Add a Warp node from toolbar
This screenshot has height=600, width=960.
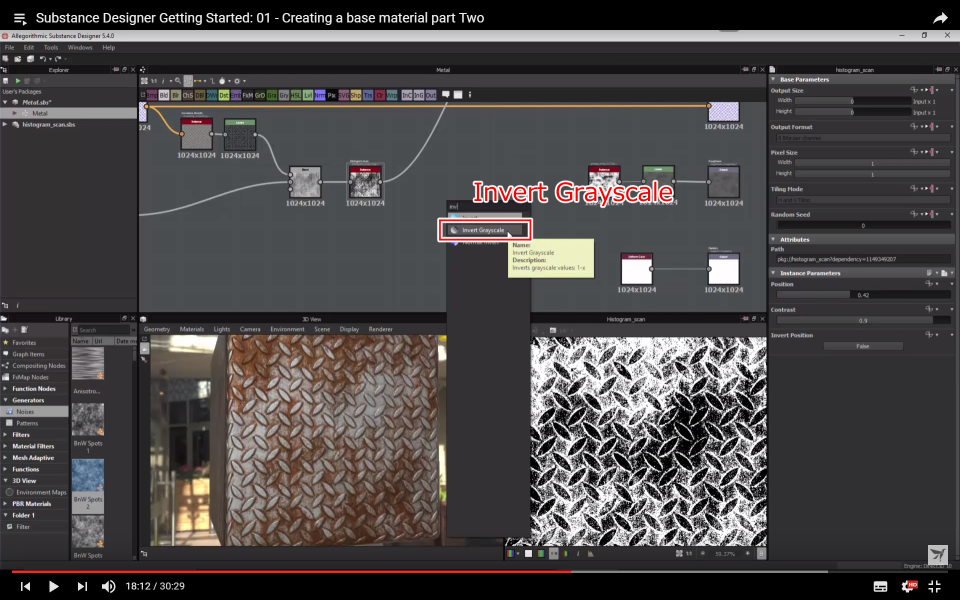pos(392,95)
